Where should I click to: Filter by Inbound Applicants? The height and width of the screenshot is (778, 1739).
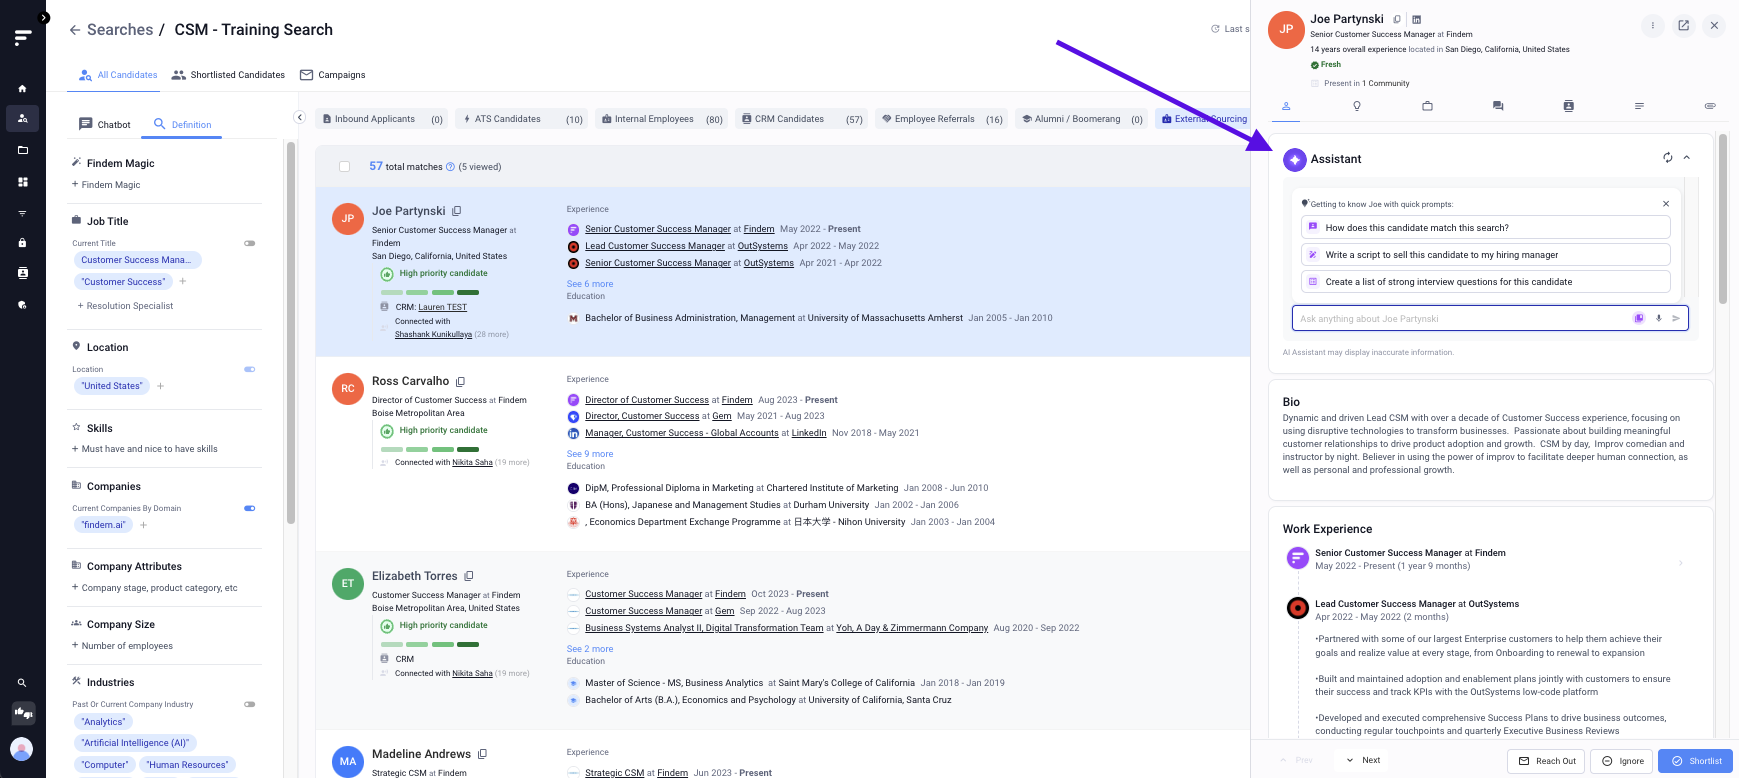pos(381,119)
